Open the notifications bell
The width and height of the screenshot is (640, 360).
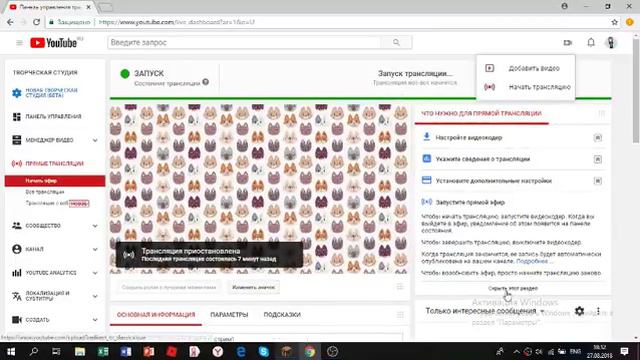click(x=591, y=42)
